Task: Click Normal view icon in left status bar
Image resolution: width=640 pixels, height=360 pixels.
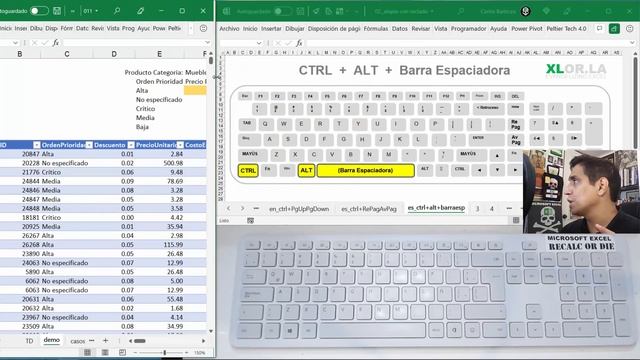Action: tap(87, 352)
